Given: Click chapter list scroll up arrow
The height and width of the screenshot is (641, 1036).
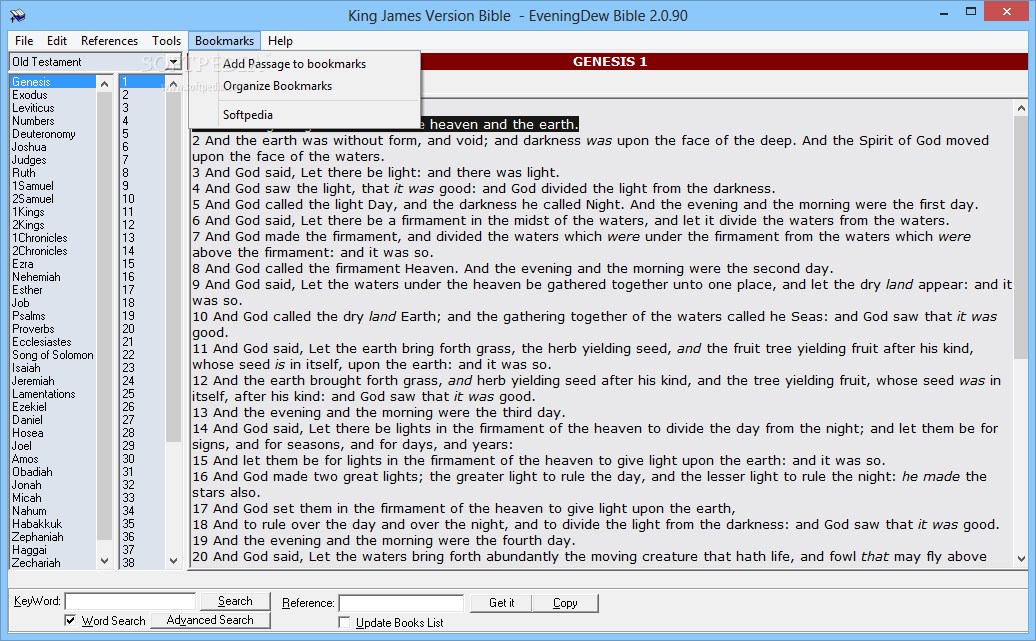Looking at the screenshot, I should pos(173,83).
